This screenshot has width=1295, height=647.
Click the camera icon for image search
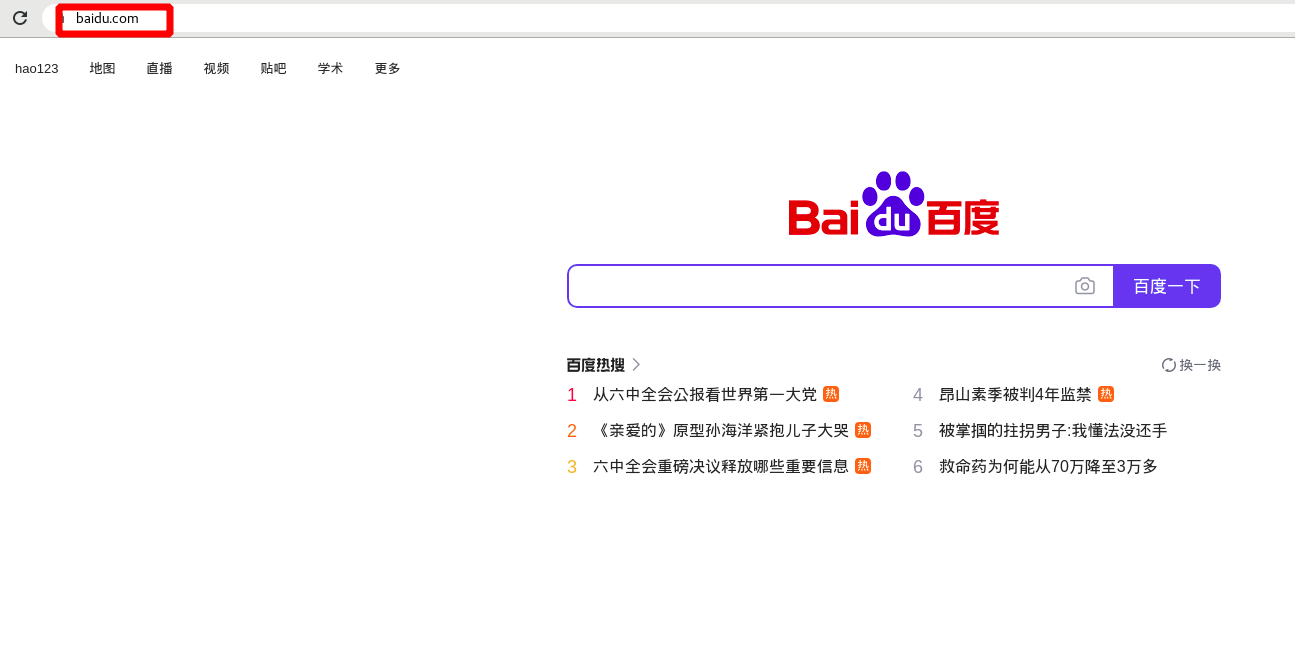pos(1085,286)
